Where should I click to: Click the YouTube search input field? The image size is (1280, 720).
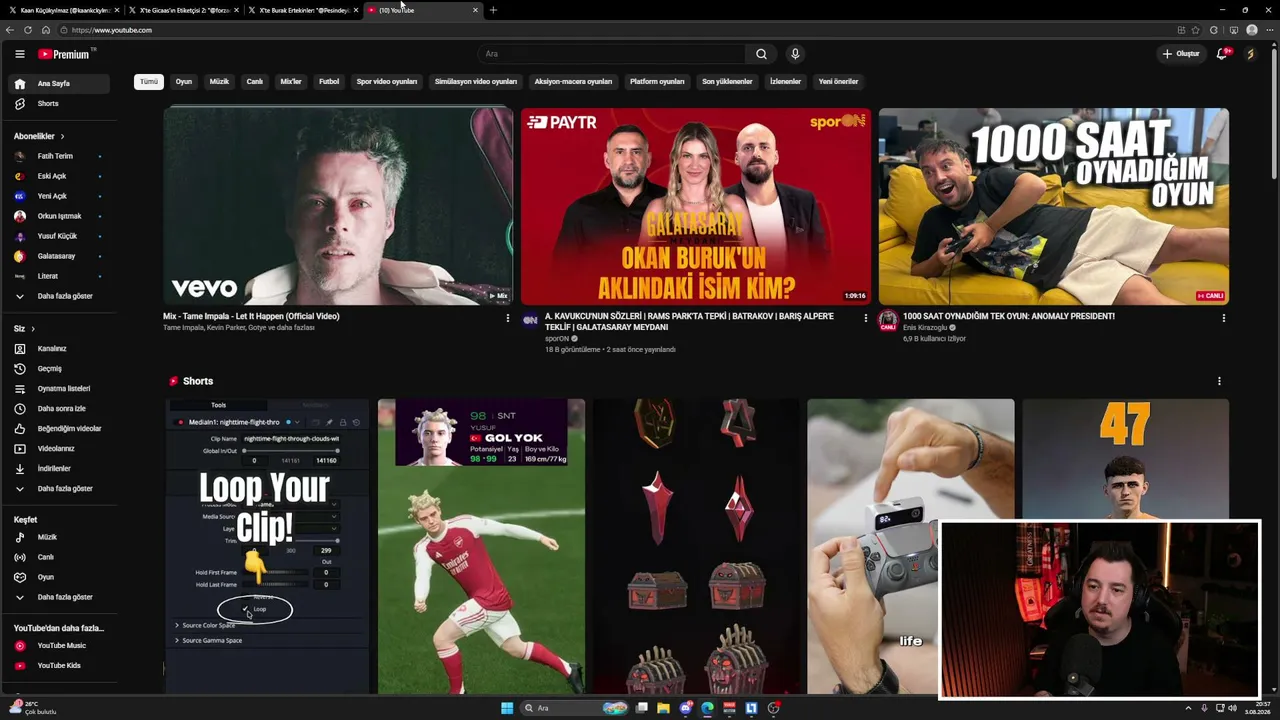[611, 54]
